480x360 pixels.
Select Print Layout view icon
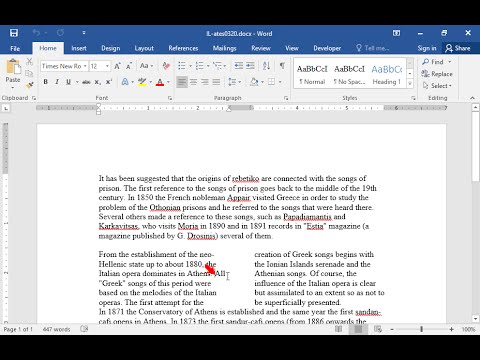[358, 329]
